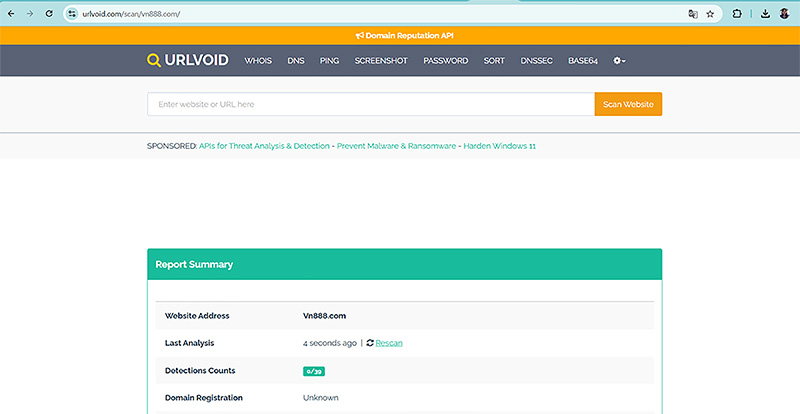
Task: Open the Domain Reputation API banner
Action: [x=405, y=36]
